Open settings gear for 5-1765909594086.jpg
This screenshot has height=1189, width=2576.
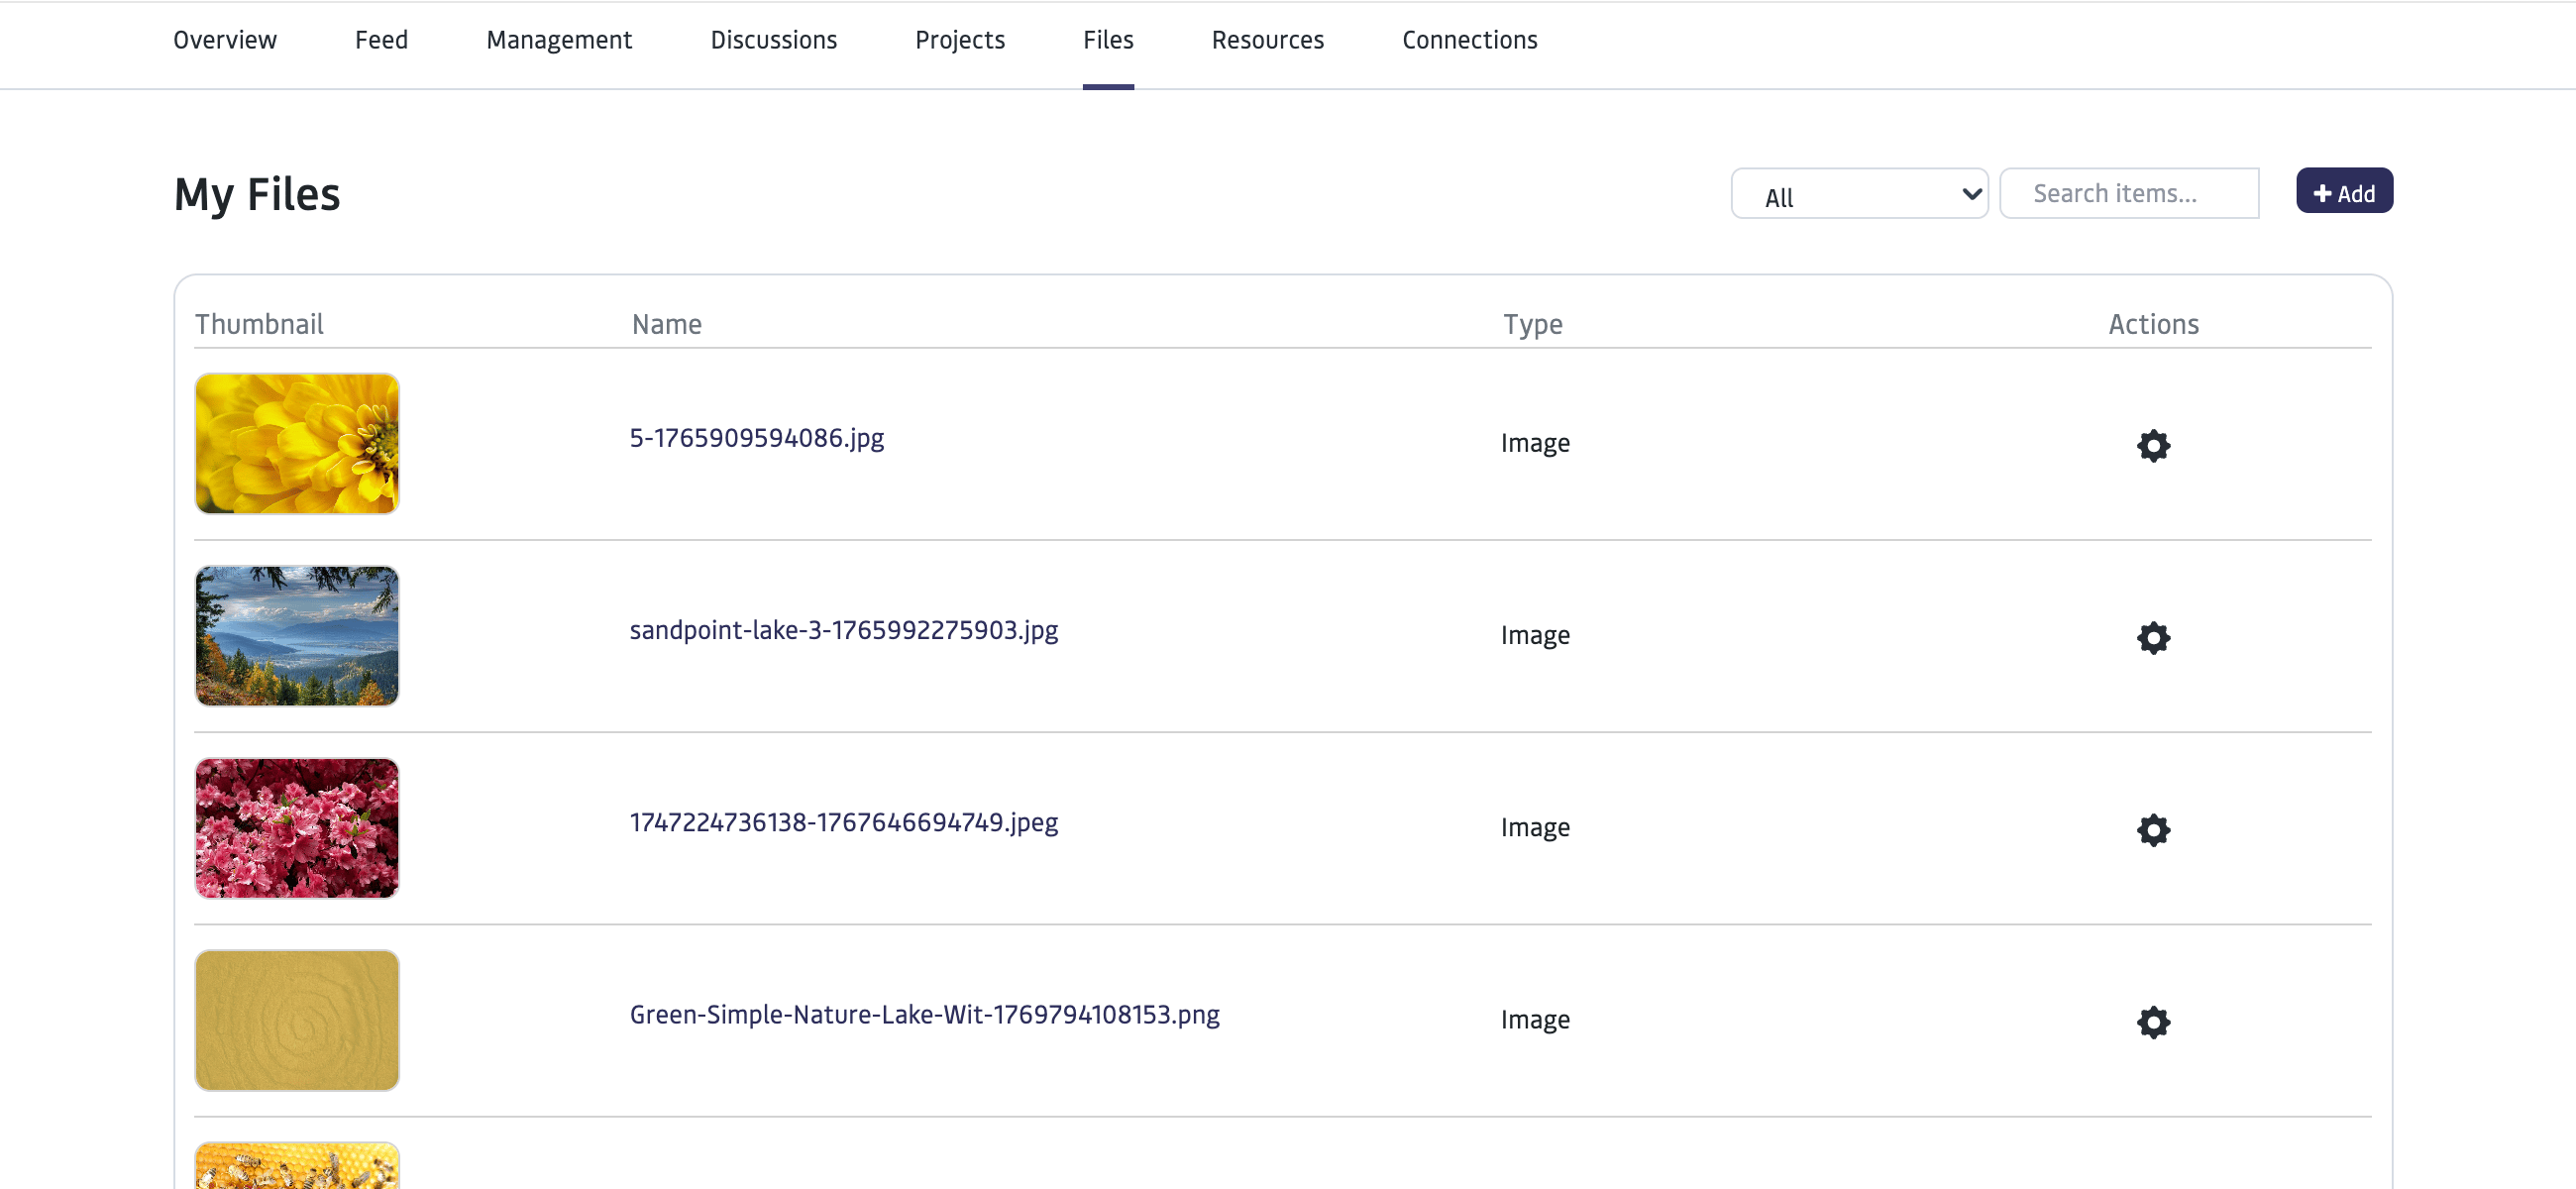(x=2153, y=445)
